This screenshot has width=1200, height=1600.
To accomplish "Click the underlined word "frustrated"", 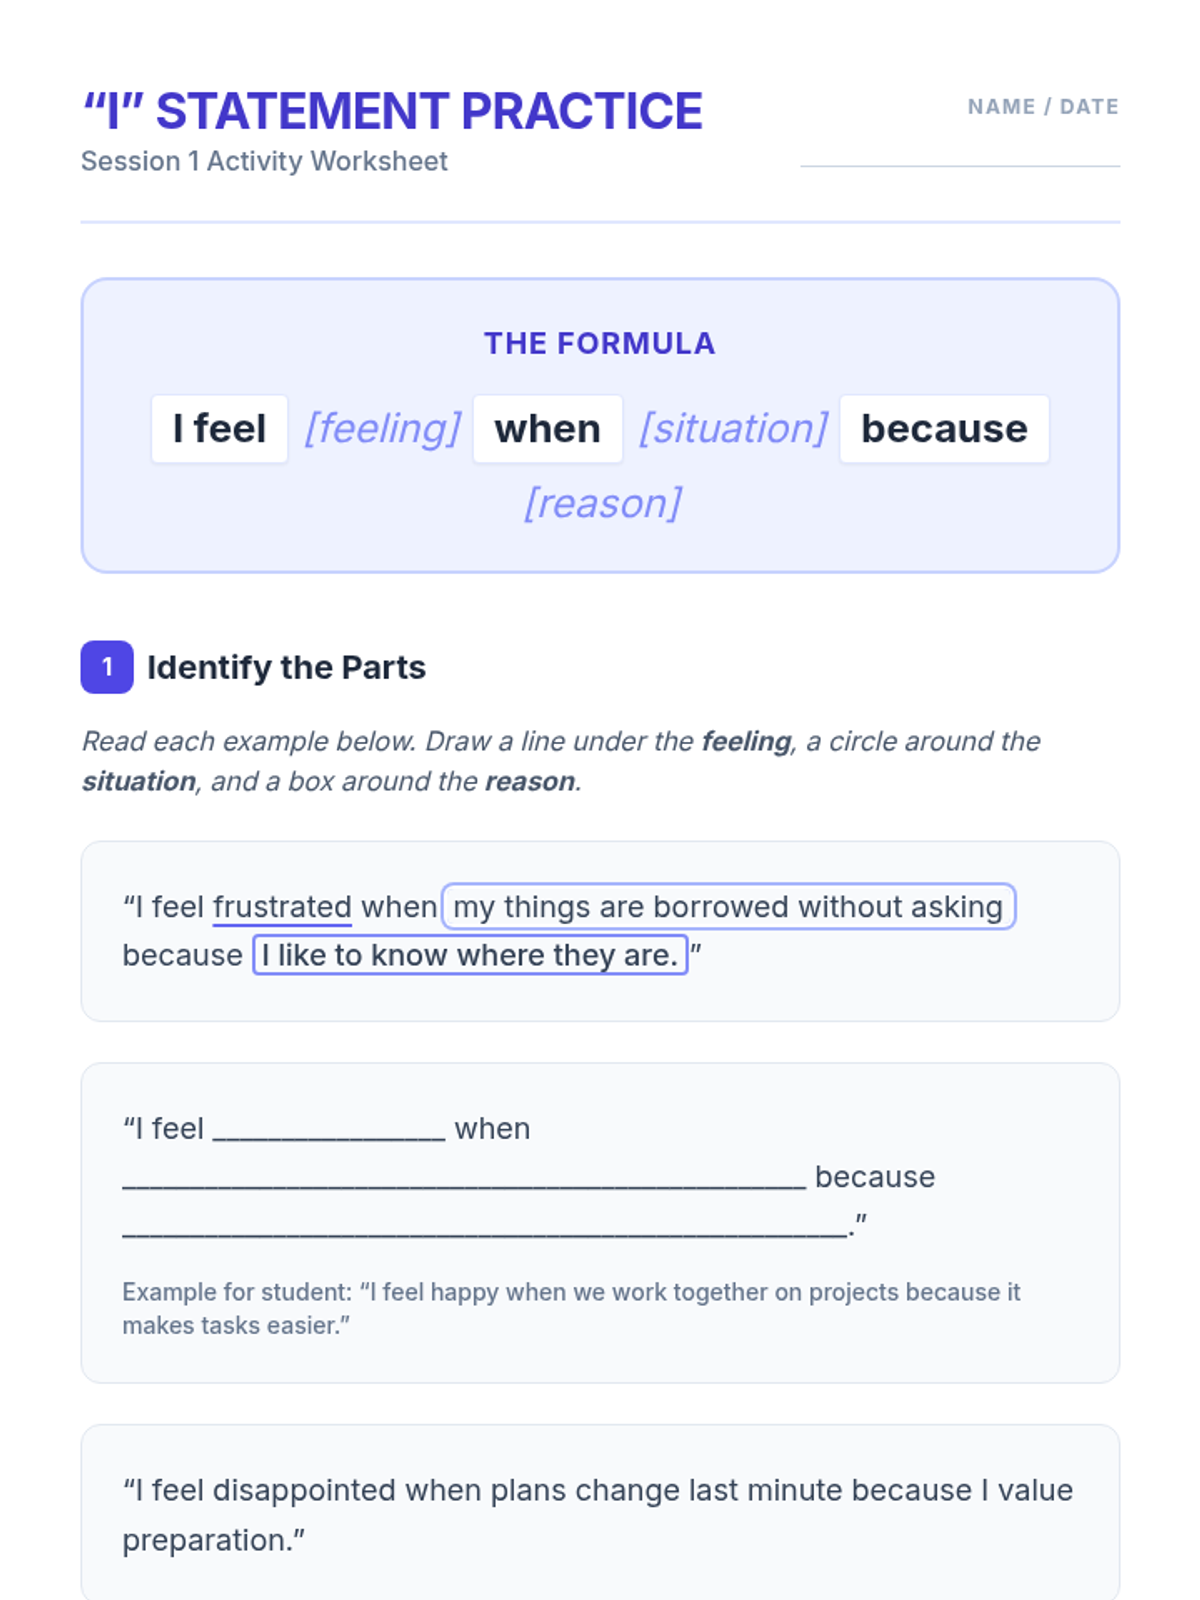I will [x=282, y=907].
